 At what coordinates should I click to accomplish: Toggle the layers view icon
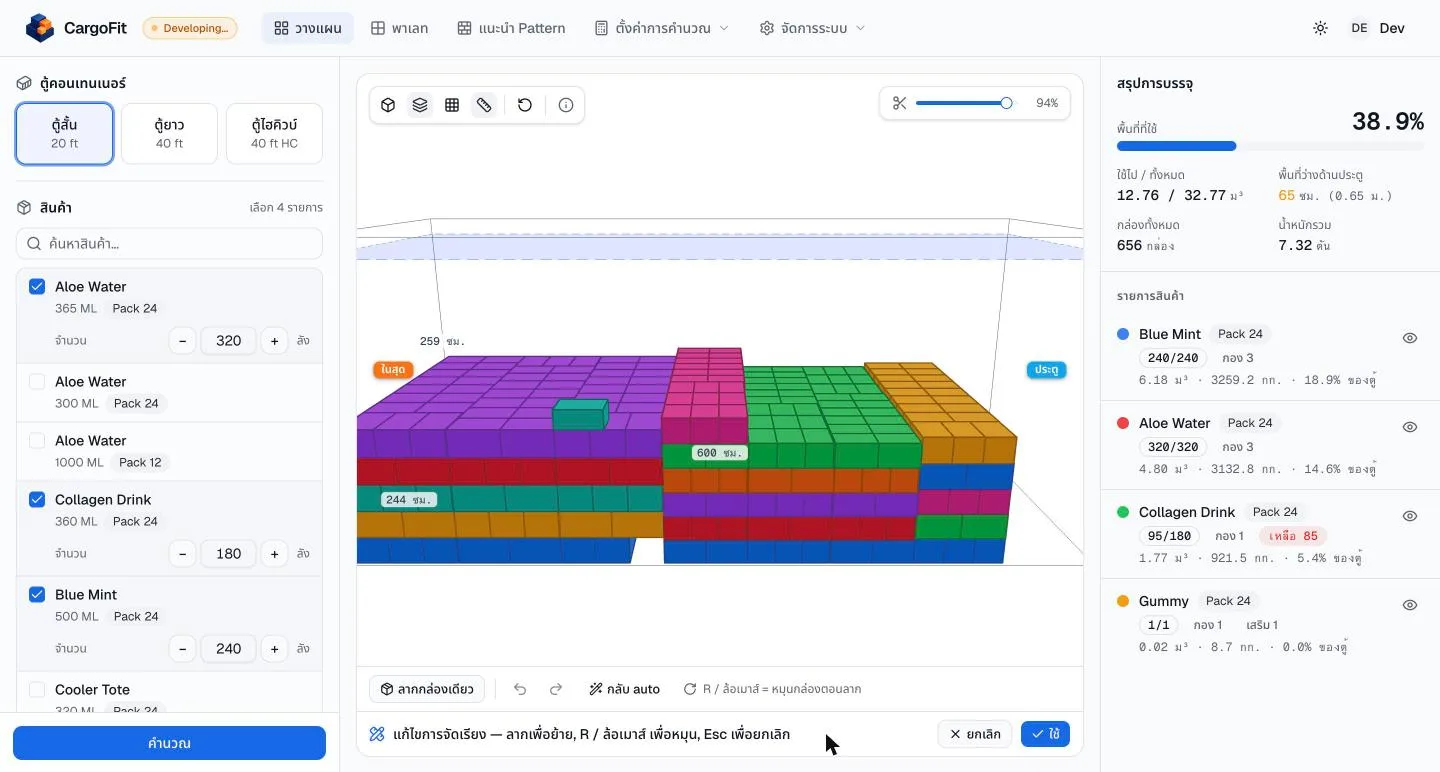pyautogui.click(x=420, y=105)
